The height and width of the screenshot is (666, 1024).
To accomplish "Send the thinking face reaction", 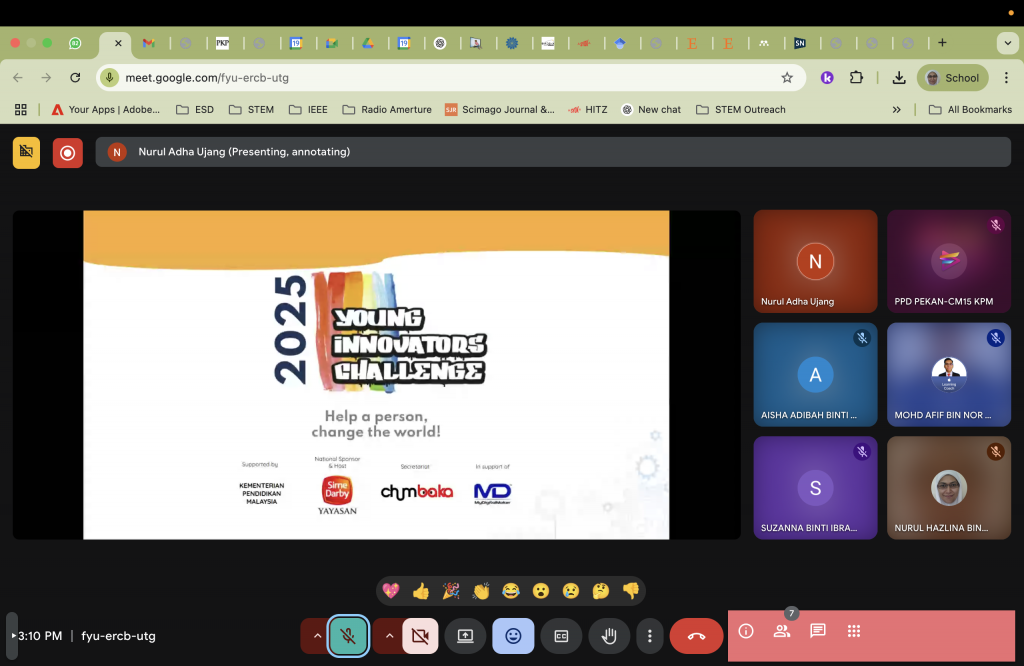I will coord(601,591).
